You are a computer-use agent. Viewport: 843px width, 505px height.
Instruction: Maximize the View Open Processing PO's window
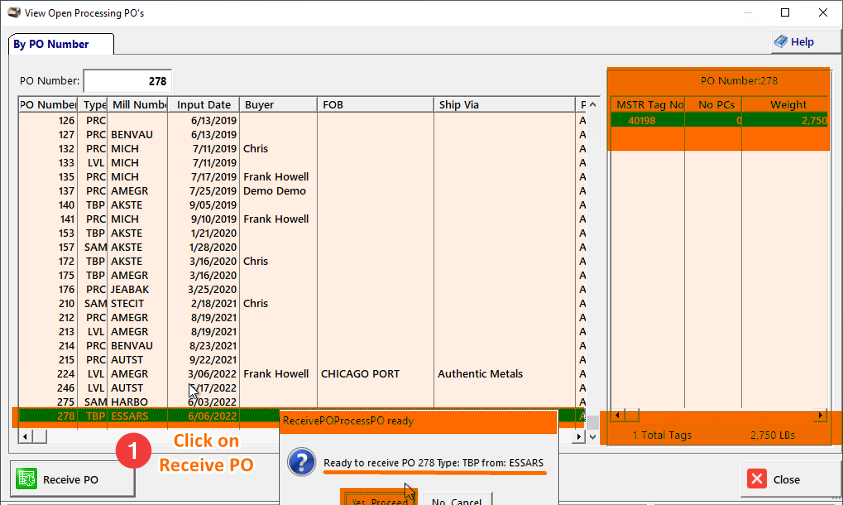(785, 12)
